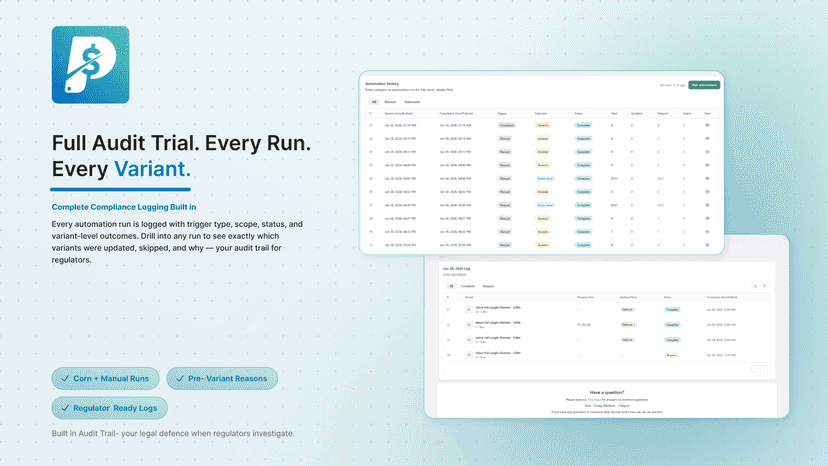Click the dollar price-tag app logo
Screen dimensions: 828x466
[90, 65]
